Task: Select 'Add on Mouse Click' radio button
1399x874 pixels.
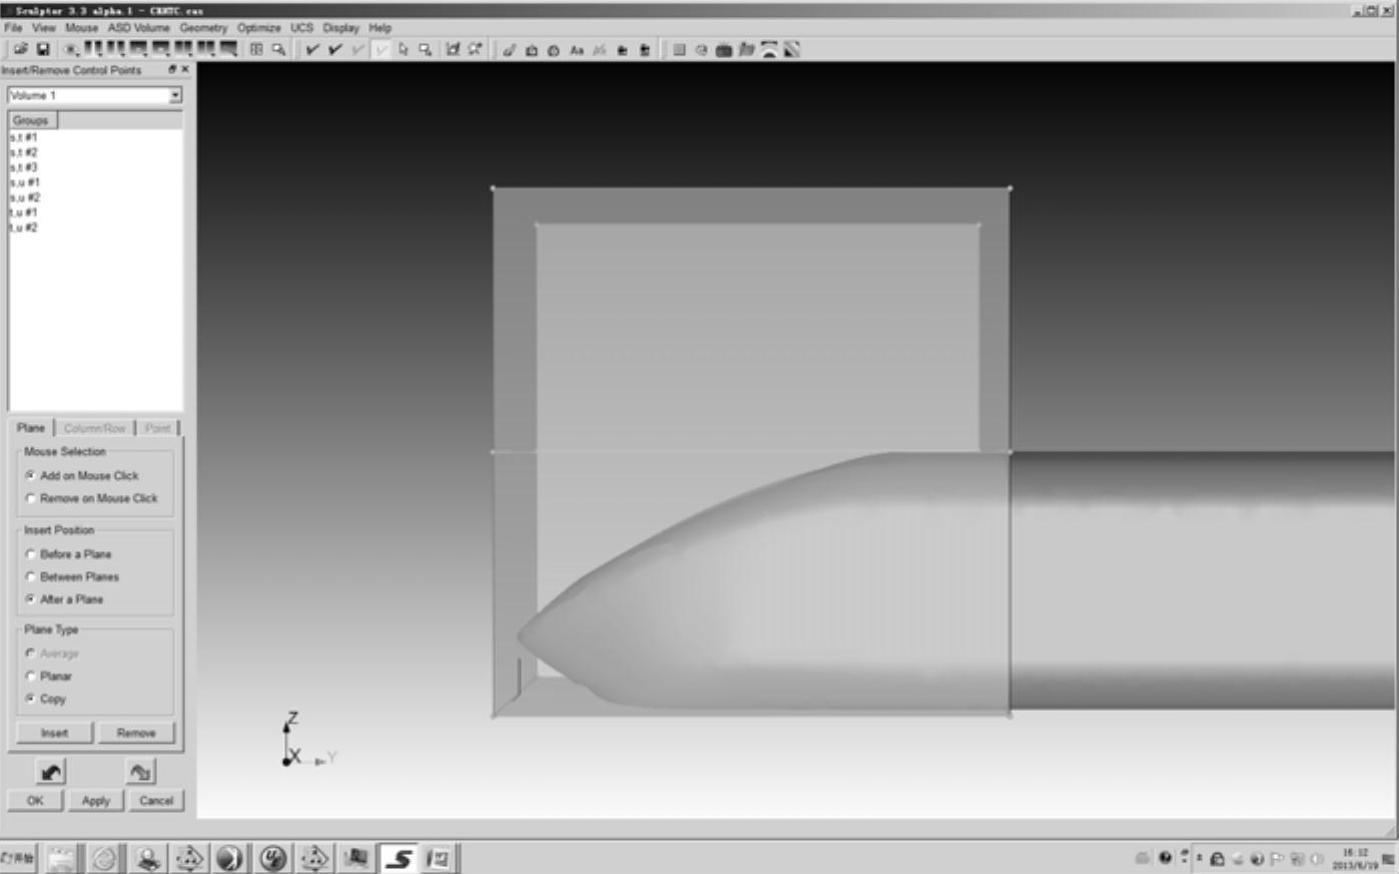Action: point(30,476)
